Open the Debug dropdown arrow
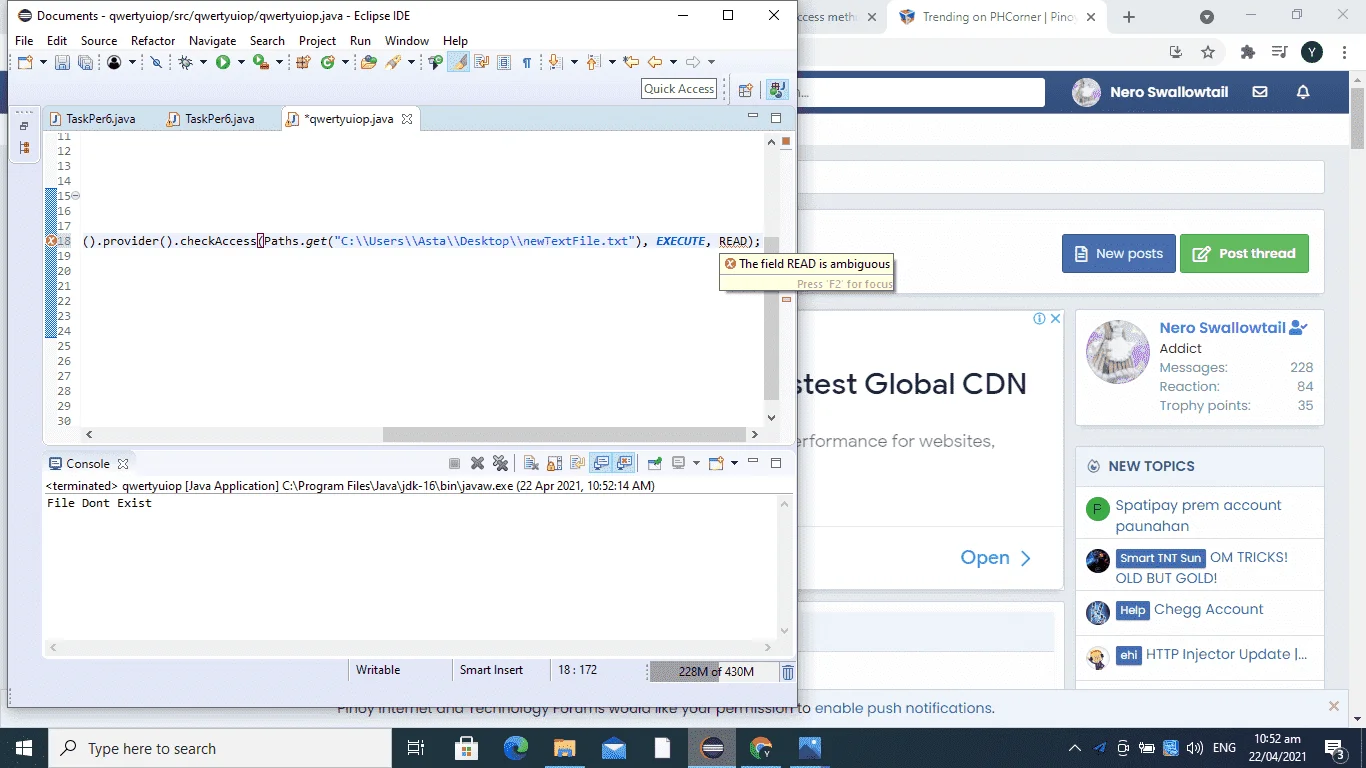1366x768 pixels. [203, 62]
